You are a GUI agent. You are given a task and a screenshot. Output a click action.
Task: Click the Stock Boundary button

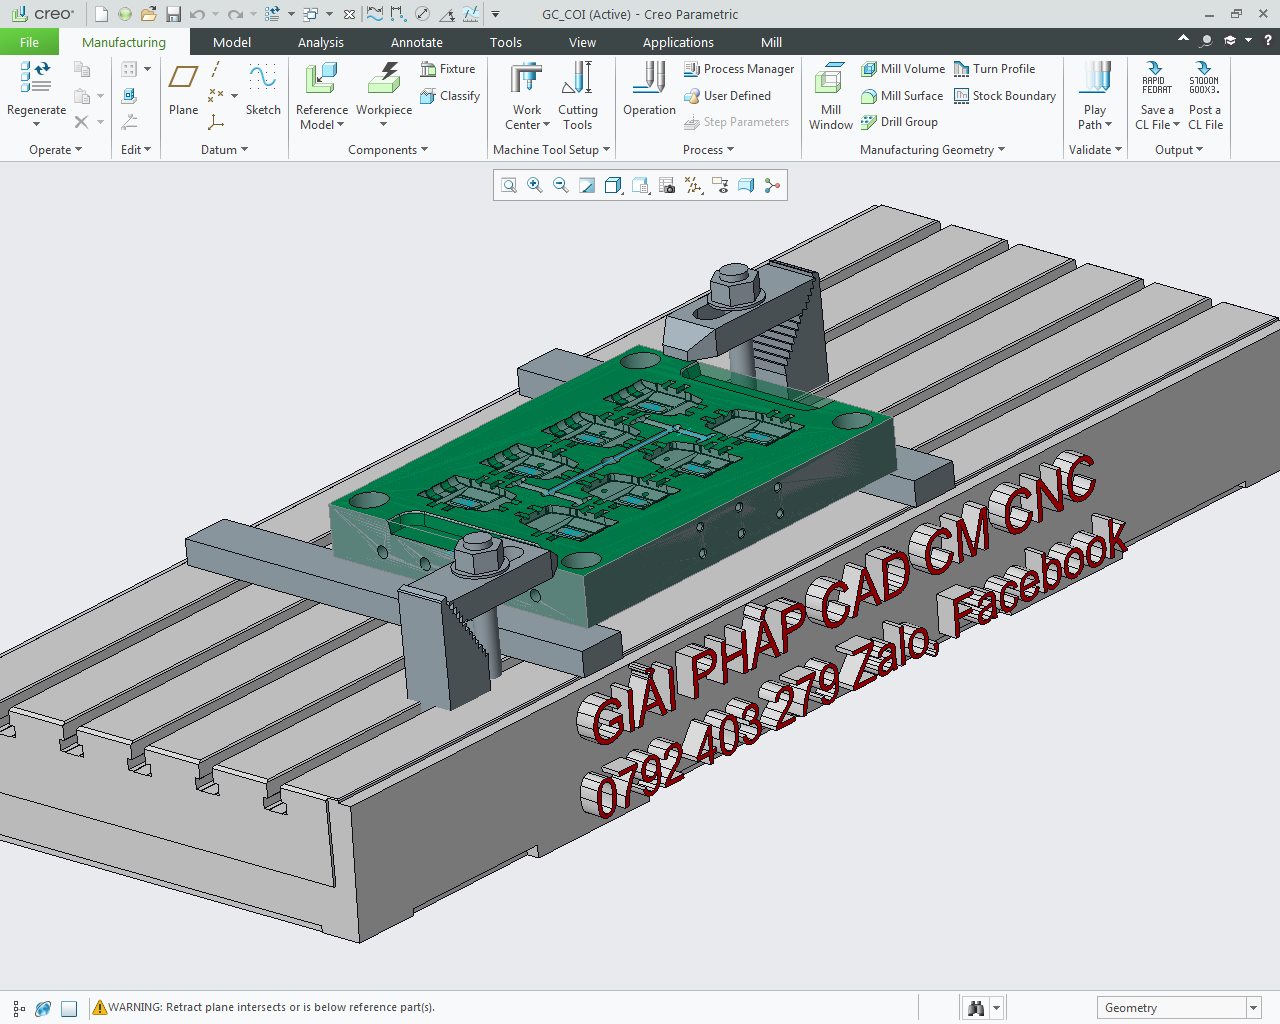coord(1005,96)
